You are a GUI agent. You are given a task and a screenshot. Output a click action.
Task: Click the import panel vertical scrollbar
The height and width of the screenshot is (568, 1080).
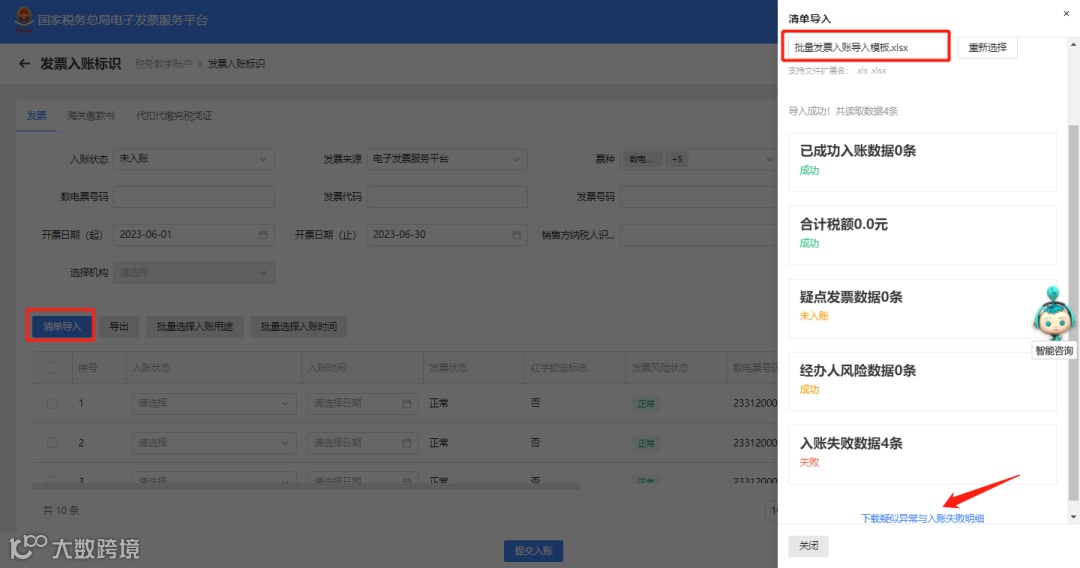[1072, 313]
